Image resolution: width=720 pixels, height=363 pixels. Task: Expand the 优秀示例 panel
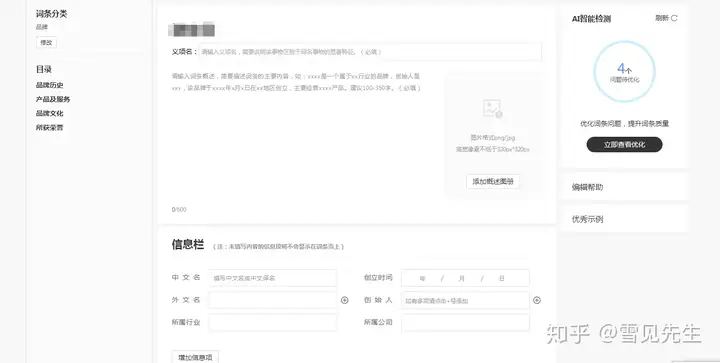click(x=624, y=219)
